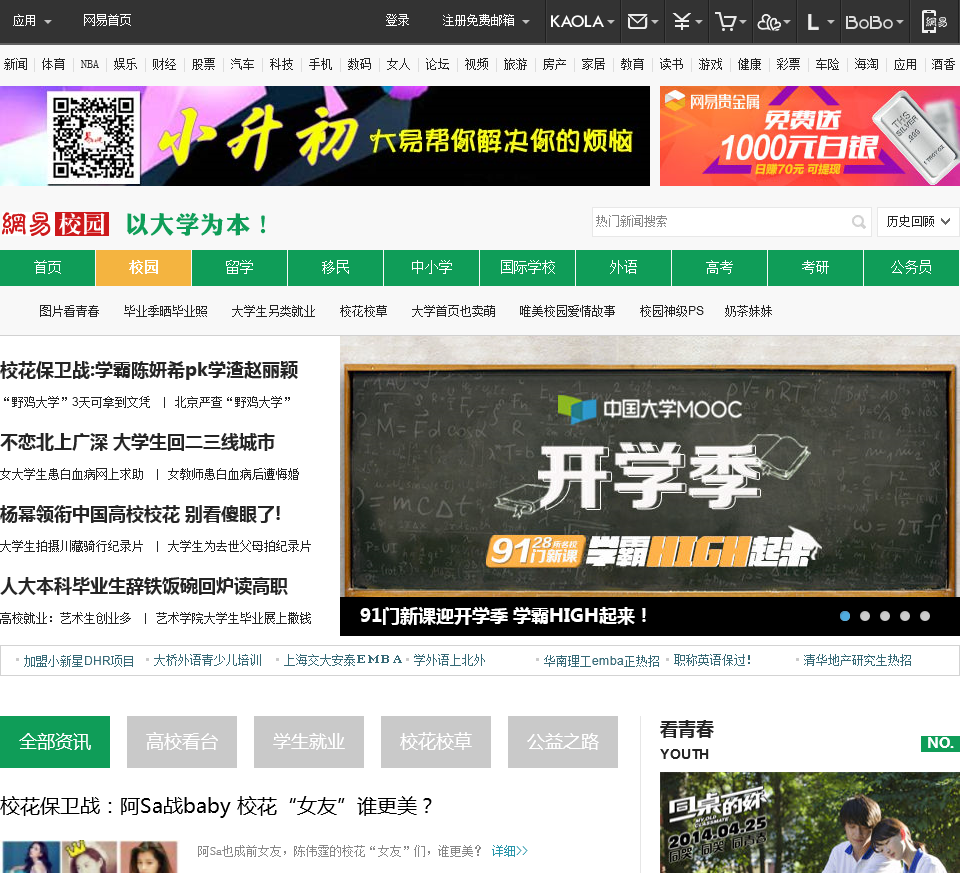
Task: Click 科技 in the channel bar
Action: [x=281, y=64]
